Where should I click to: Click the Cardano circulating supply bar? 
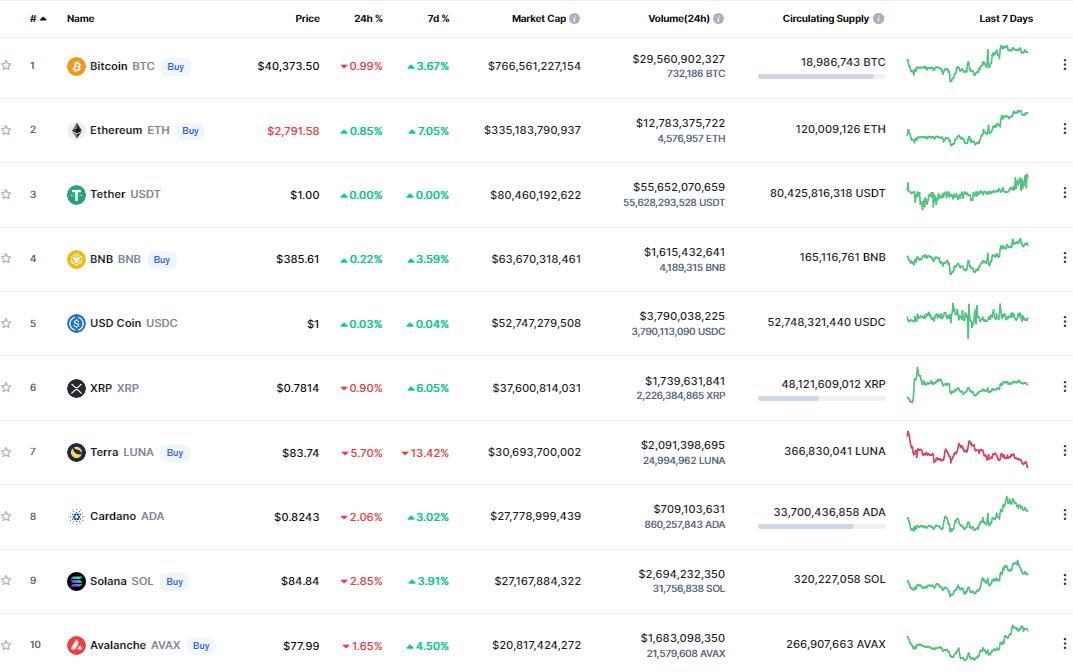click(x=821, y=526)
